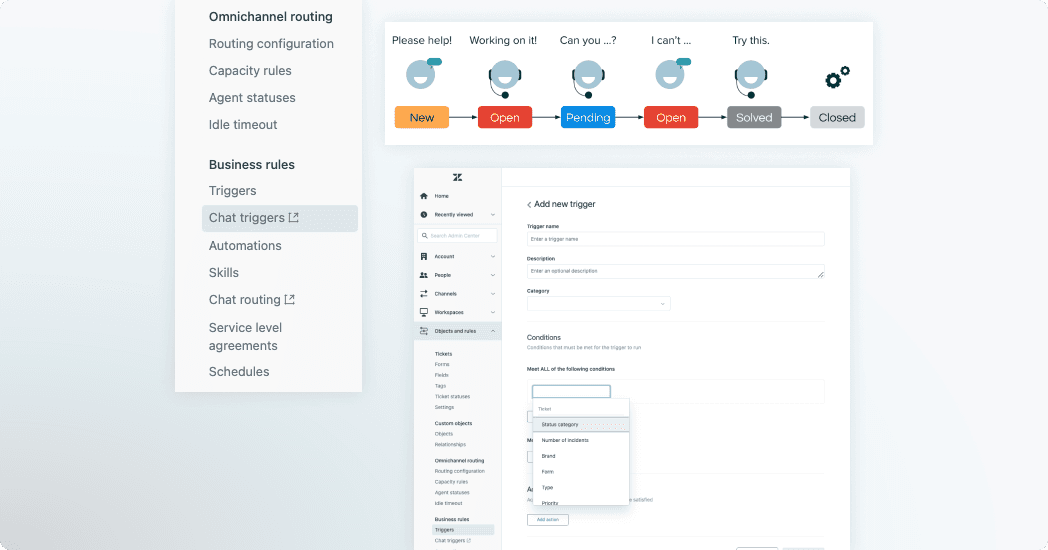Click the Home icon in Admin Center sidebar
Screen dimensions: 1048x550
click(424, 196)
